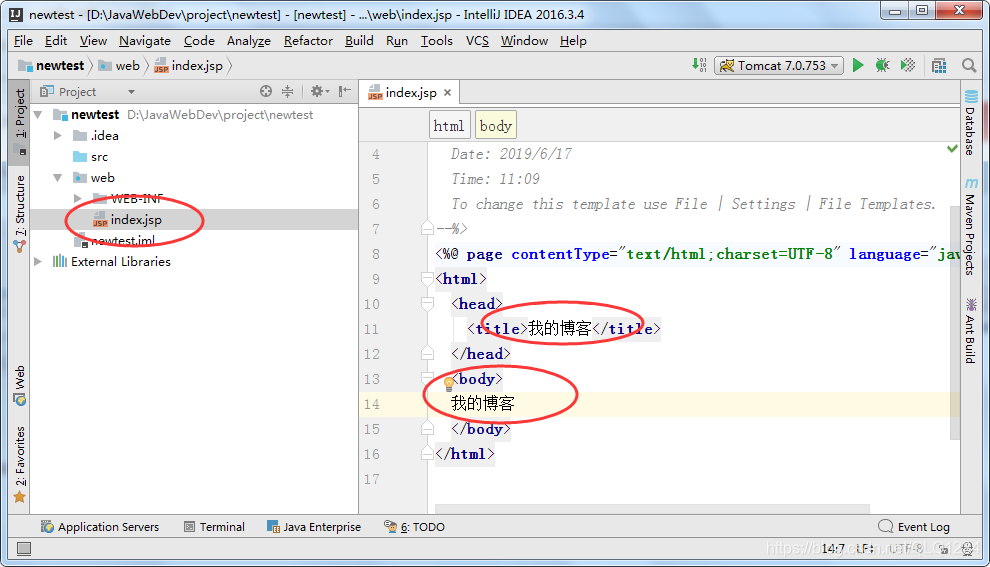Open the Structure tool window

coord(20,213)
